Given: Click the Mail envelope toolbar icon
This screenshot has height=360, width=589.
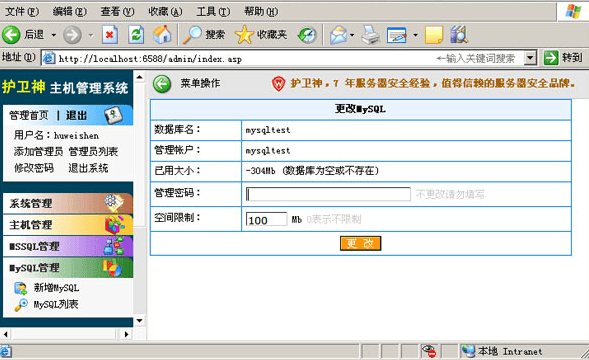Looking at the screenshot, I should pyautogui.click(x=338, y=35).
